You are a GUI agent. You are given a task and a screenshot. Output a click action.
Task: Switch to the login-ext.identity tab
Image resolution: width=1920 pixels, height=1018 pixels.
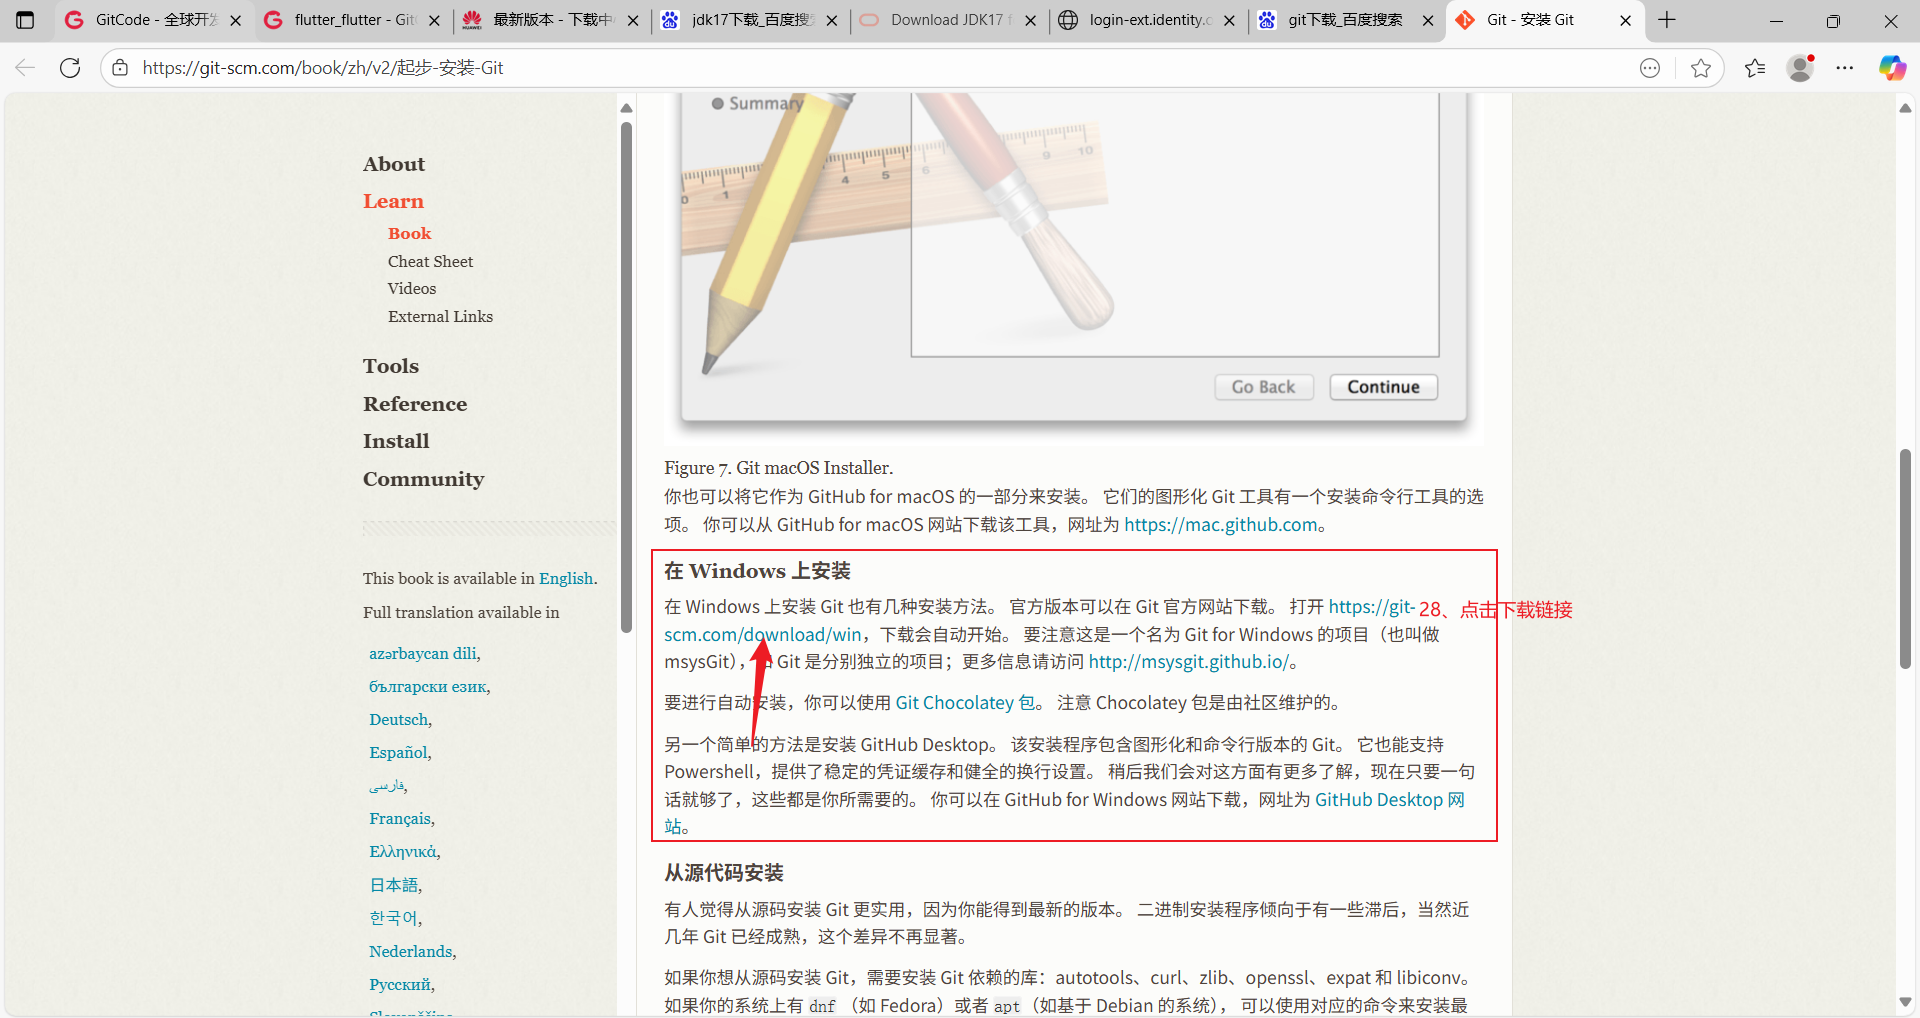[x=1148, y=20]
